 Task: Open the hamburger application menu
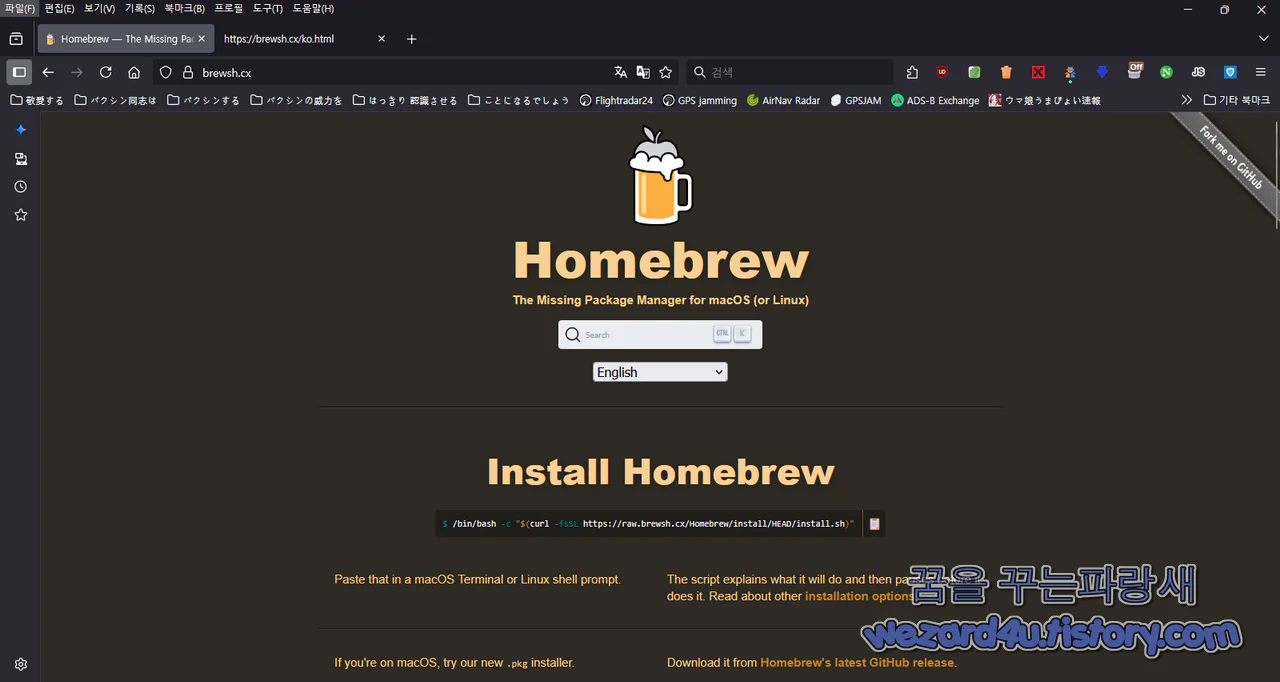(1262, 72)
